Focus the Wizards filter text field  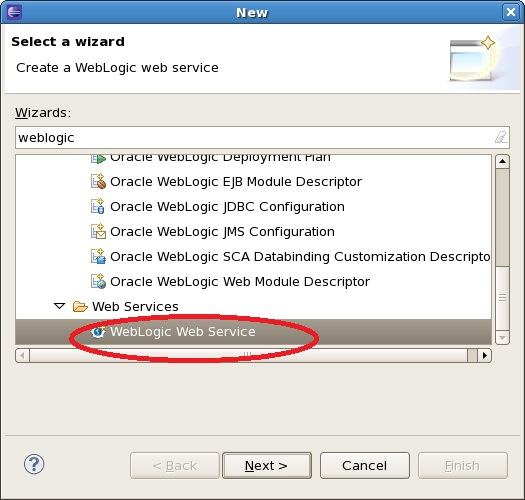(262, 137)
